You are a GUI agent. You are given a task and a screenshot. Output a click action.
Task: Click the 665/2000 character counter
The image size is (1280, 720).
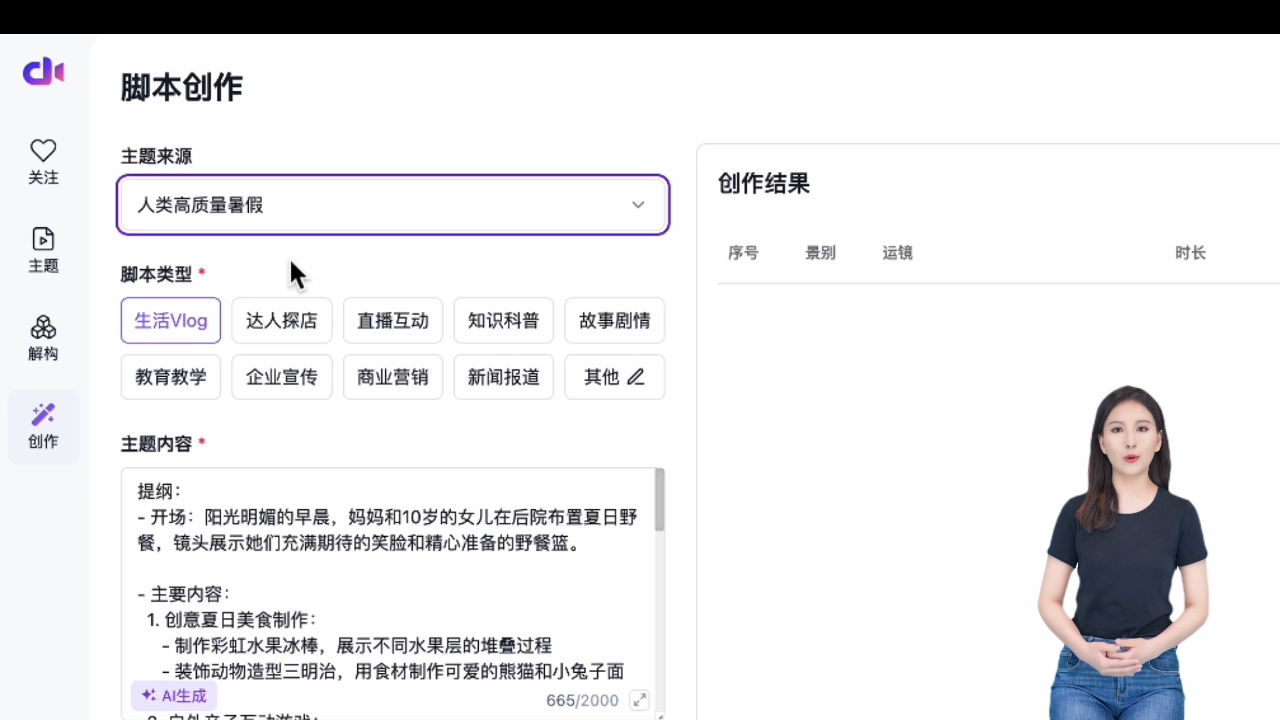pos(582,701)
